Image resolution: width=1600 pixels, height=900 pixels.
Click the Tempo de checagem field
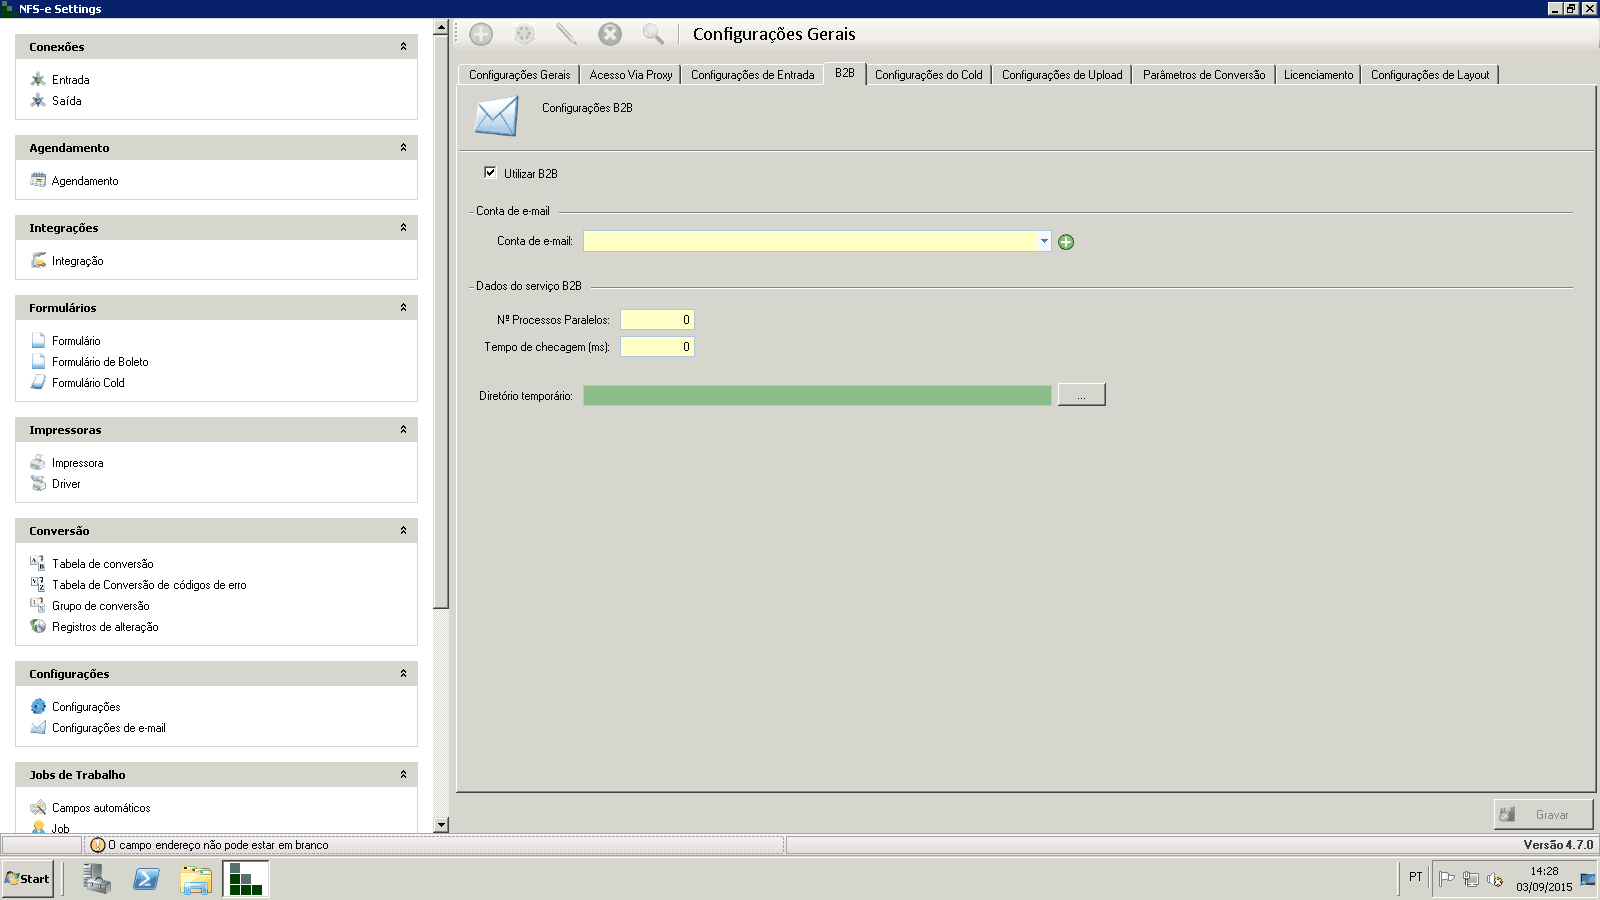point(657,347)
